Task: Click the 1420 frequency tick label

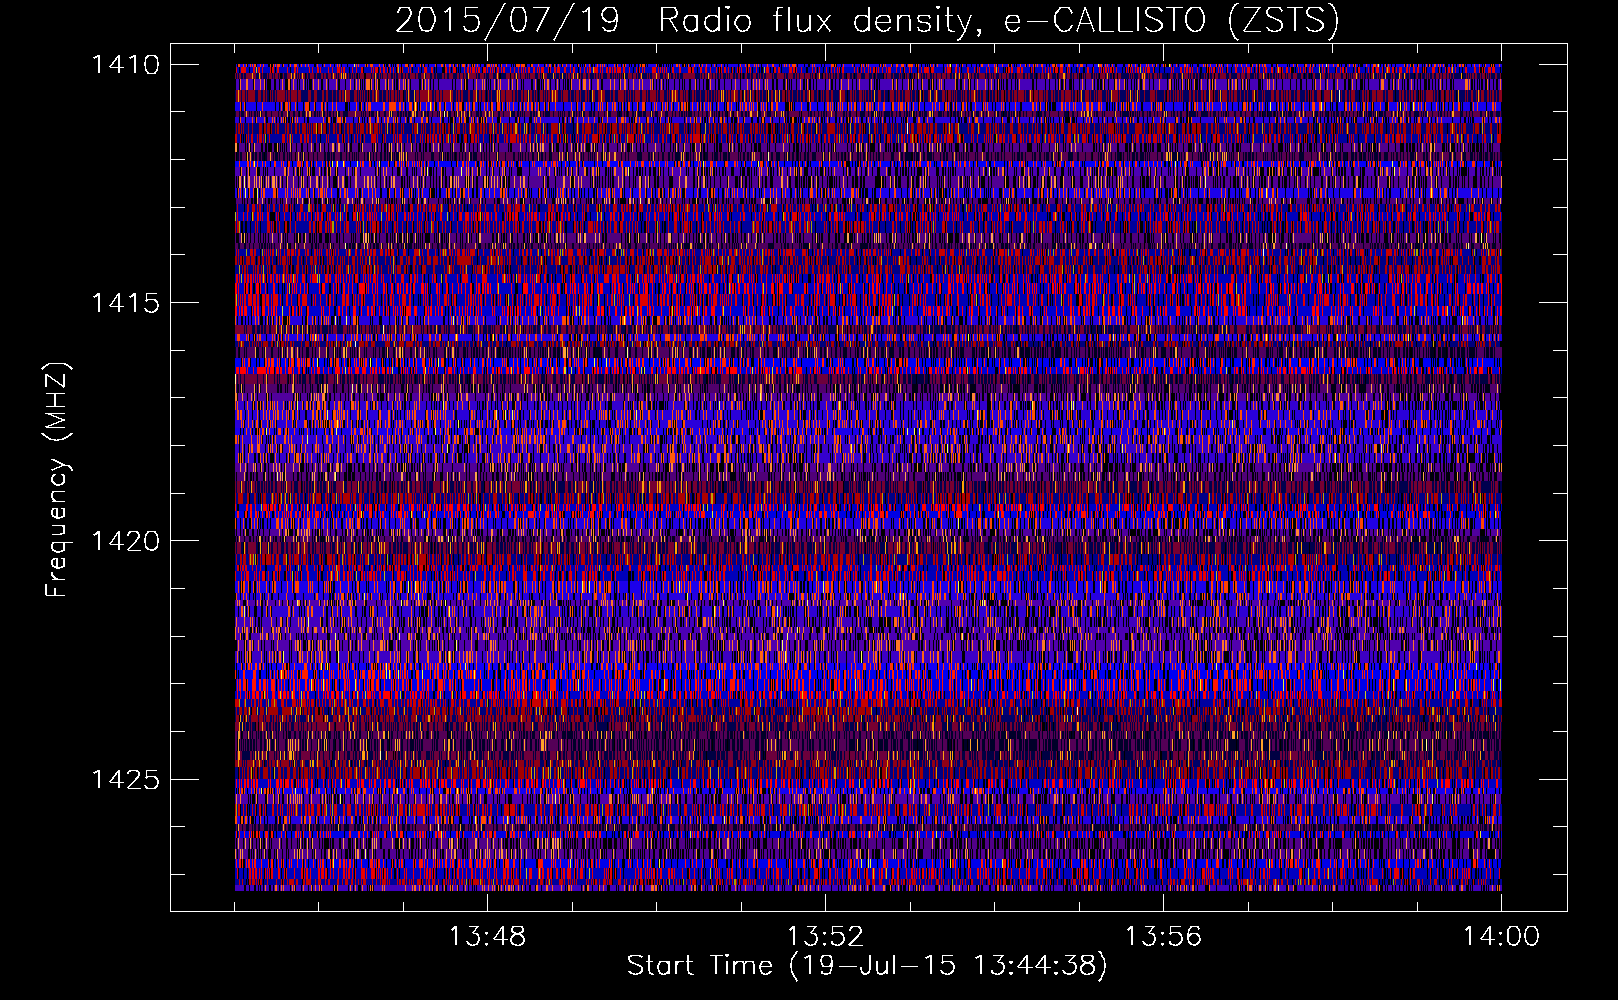Action: pyautogui.click(x=125, y=541)
